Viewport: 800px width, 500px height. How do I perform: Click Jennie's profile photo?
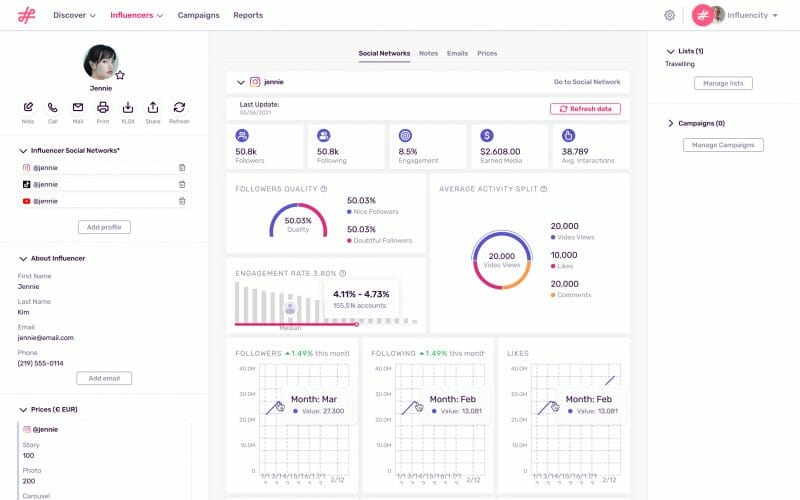pos(101,62)
